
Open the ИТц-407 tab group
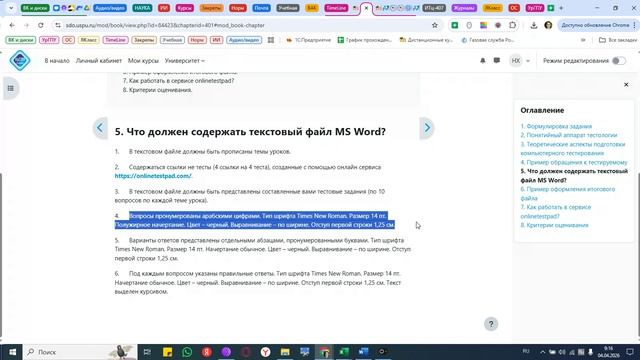tap(434, 8)
